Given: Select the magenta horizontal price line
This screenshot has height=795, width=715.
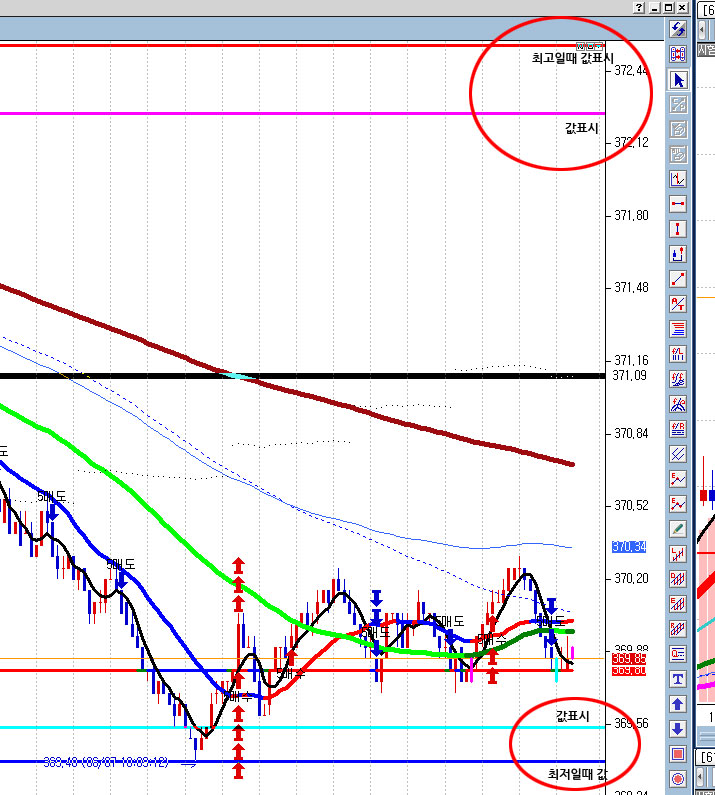Looking at the screenshot, I should click(300, 114).
